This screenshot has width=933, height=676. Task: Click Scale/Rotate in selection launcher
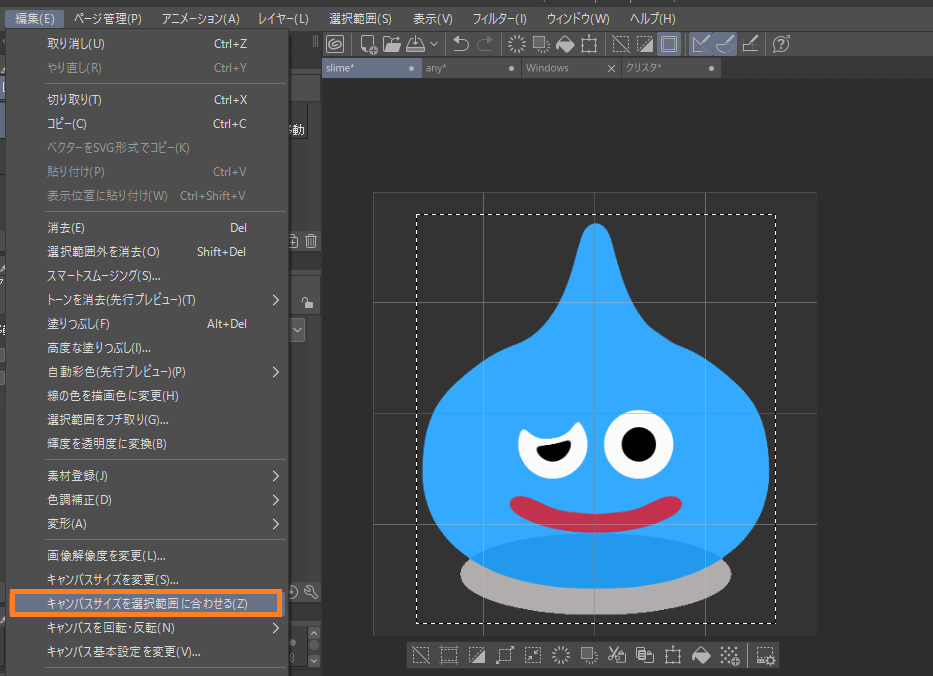tap(673, 655)
